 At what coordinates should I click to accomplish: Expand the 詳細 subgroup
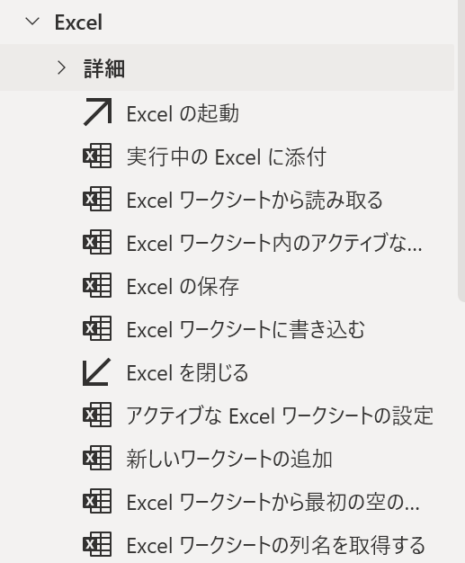(x=62, y=68)
